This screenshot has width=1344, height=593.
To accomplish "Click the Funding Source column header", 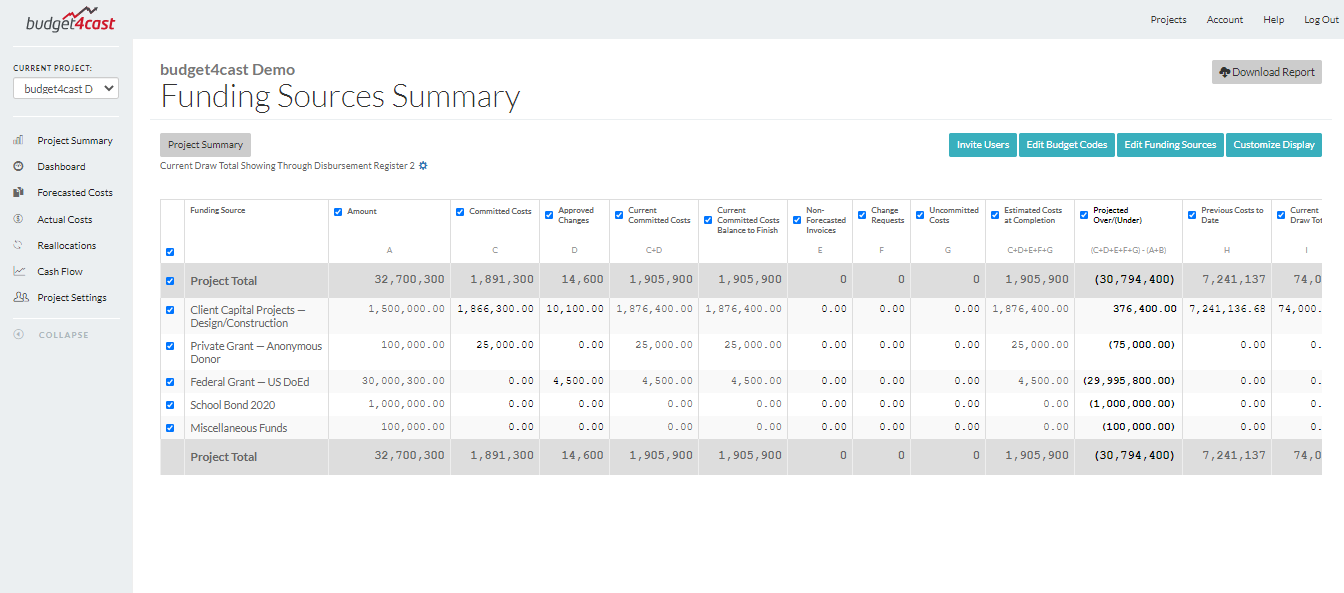I will click(218, 211).
